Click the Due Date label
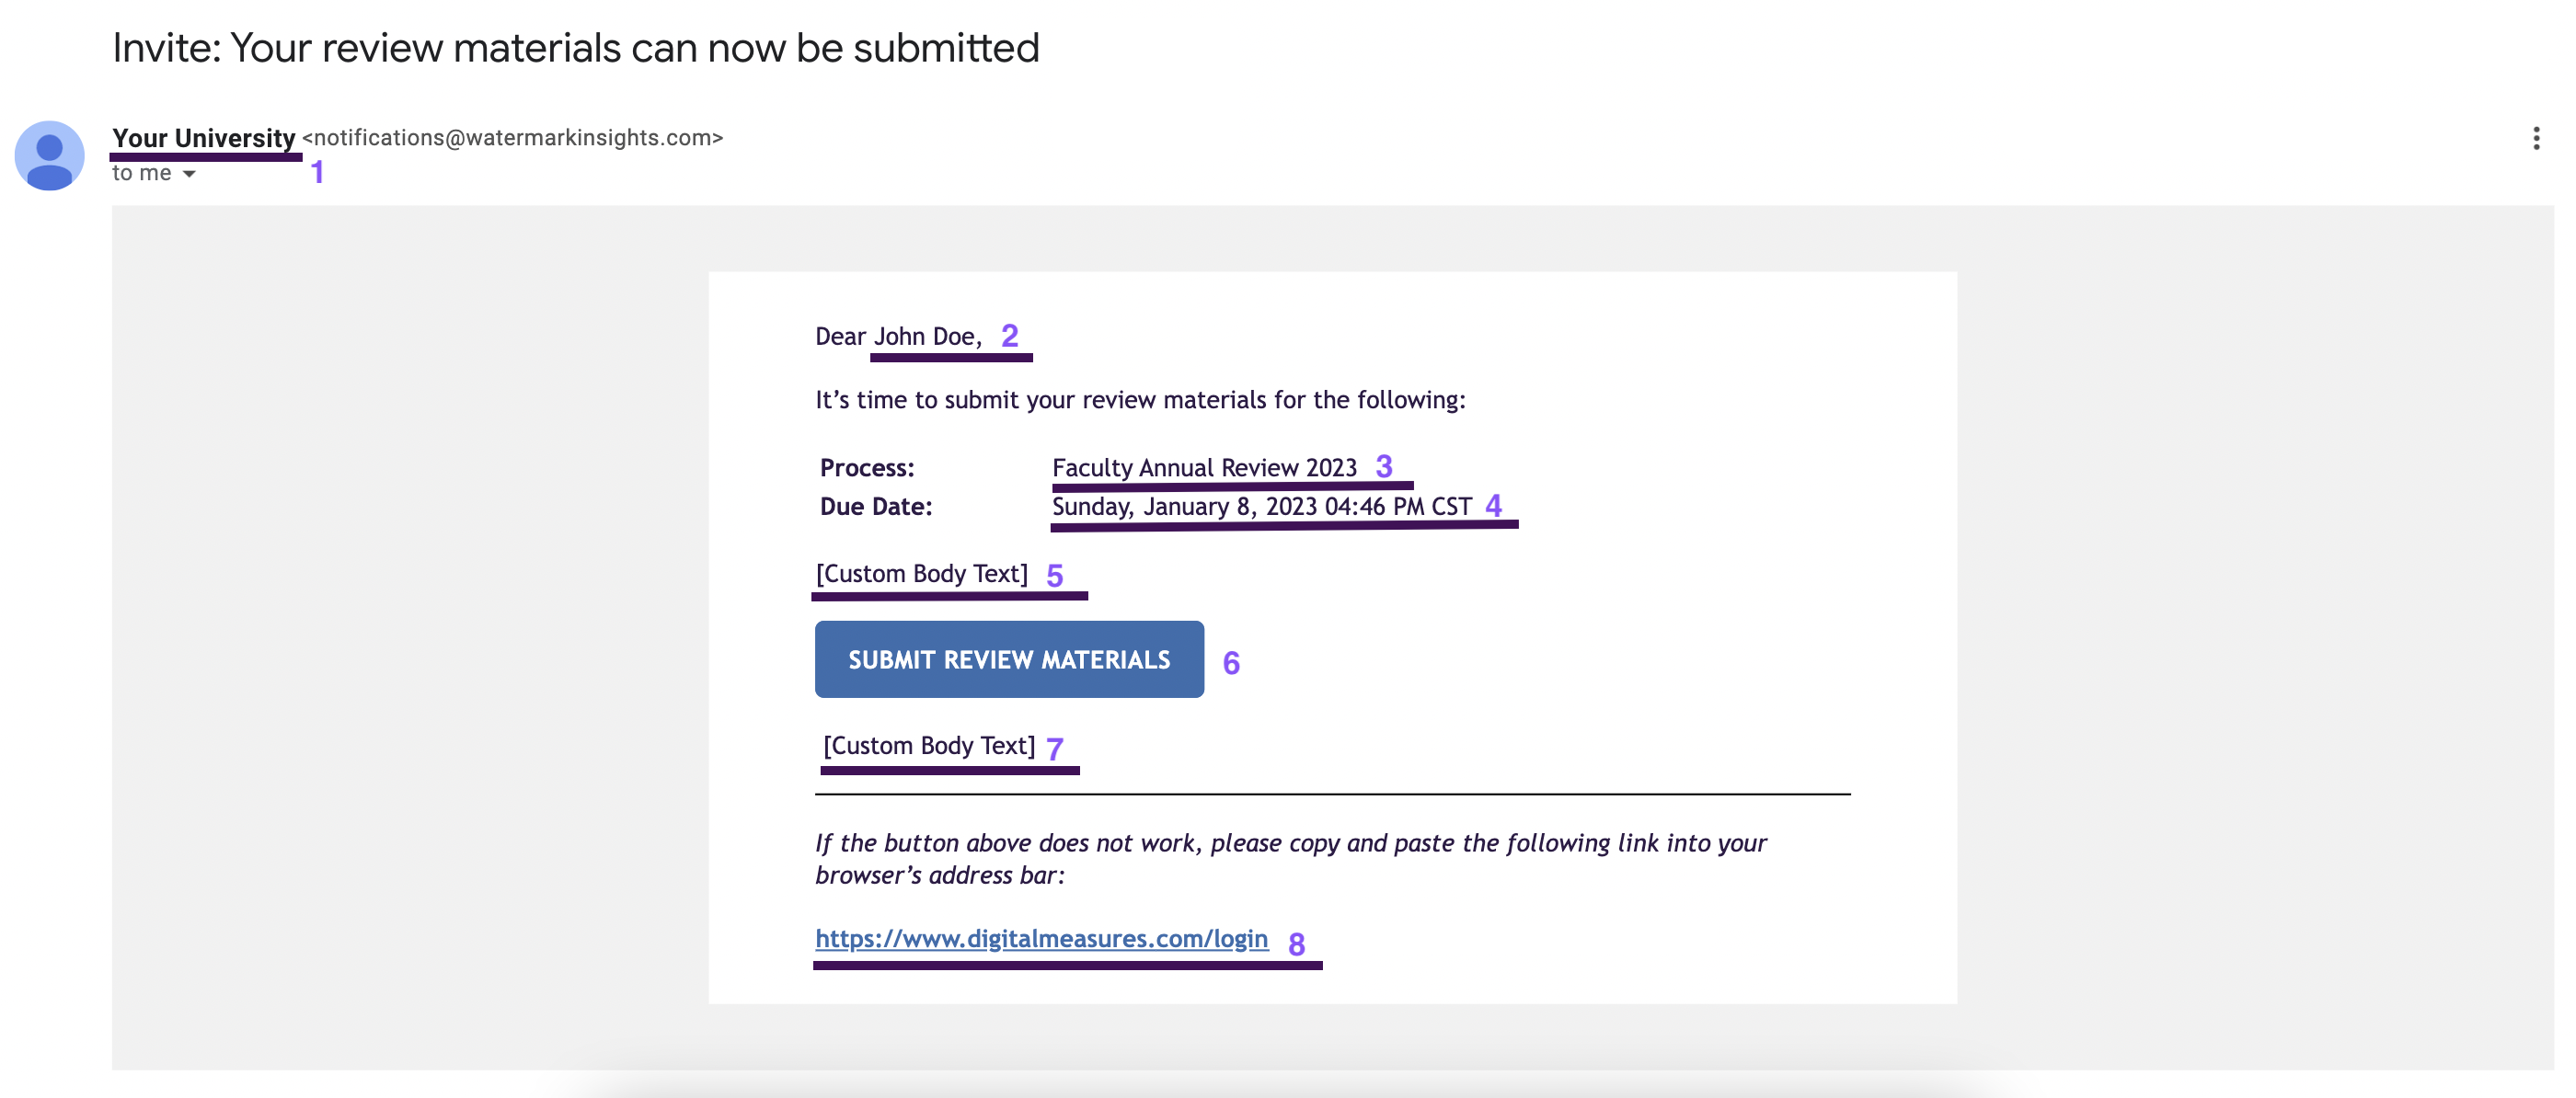 tap(875, 506)
